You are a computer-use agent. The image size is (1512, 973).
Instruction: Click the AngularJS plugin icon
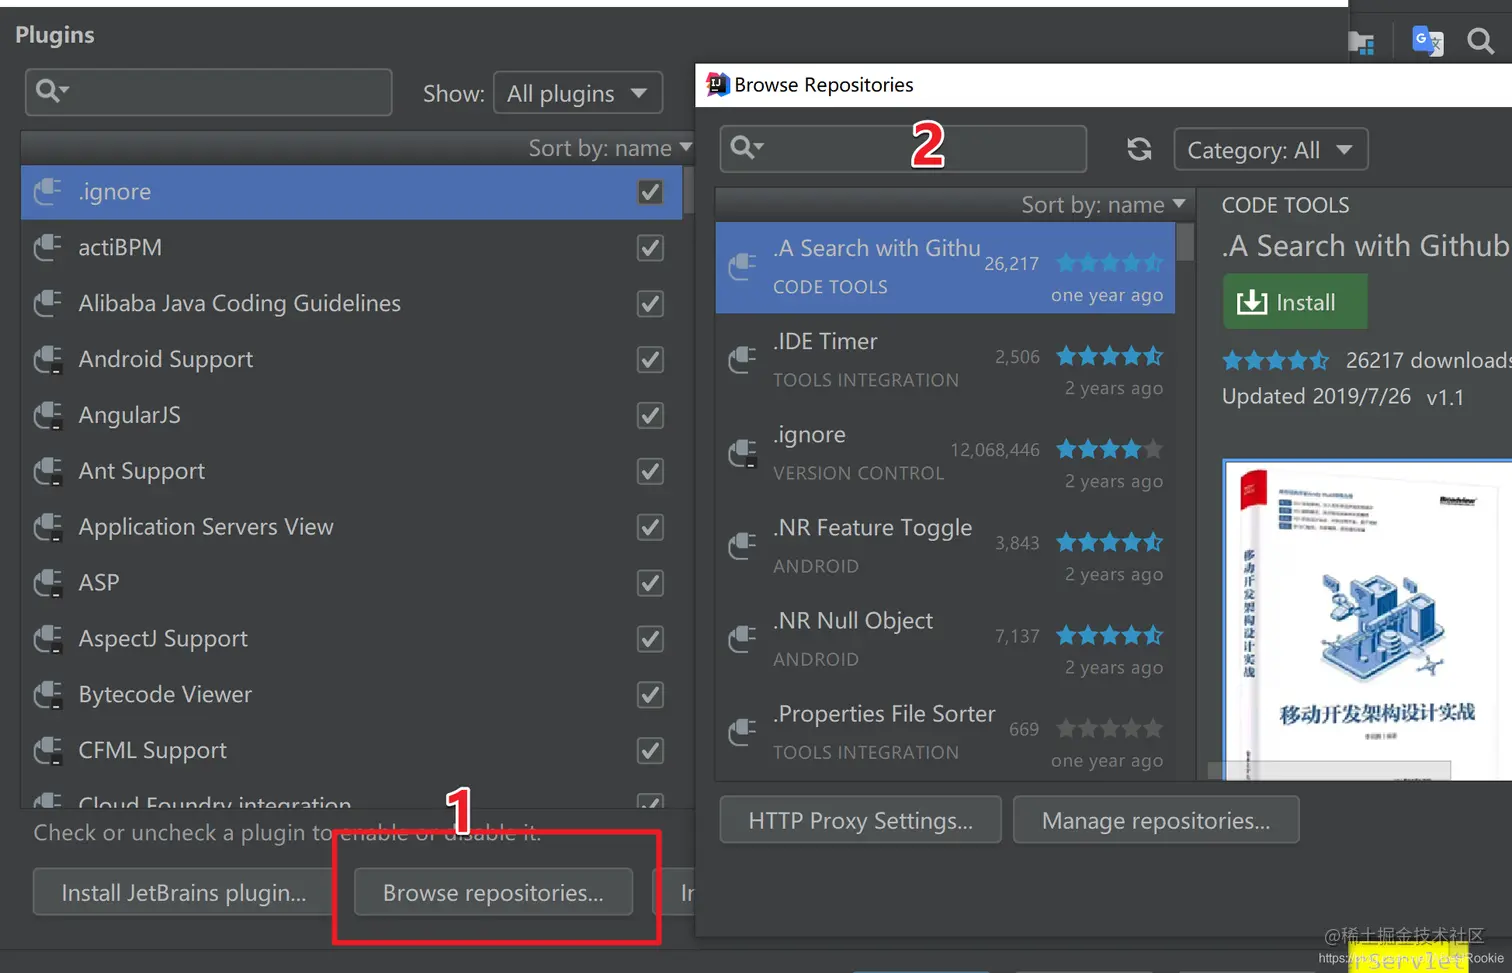coord(48,416)
